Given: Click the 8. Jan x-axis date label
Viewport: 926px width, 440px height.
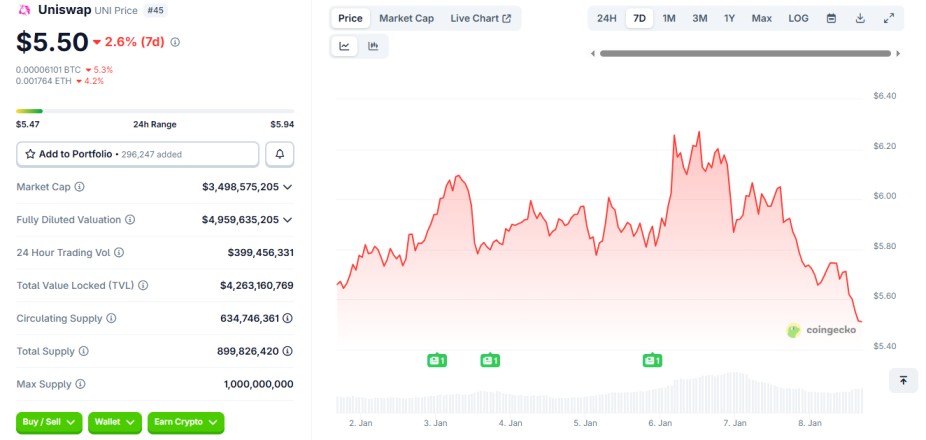Looking at the screenshot, I should [810, 423].
